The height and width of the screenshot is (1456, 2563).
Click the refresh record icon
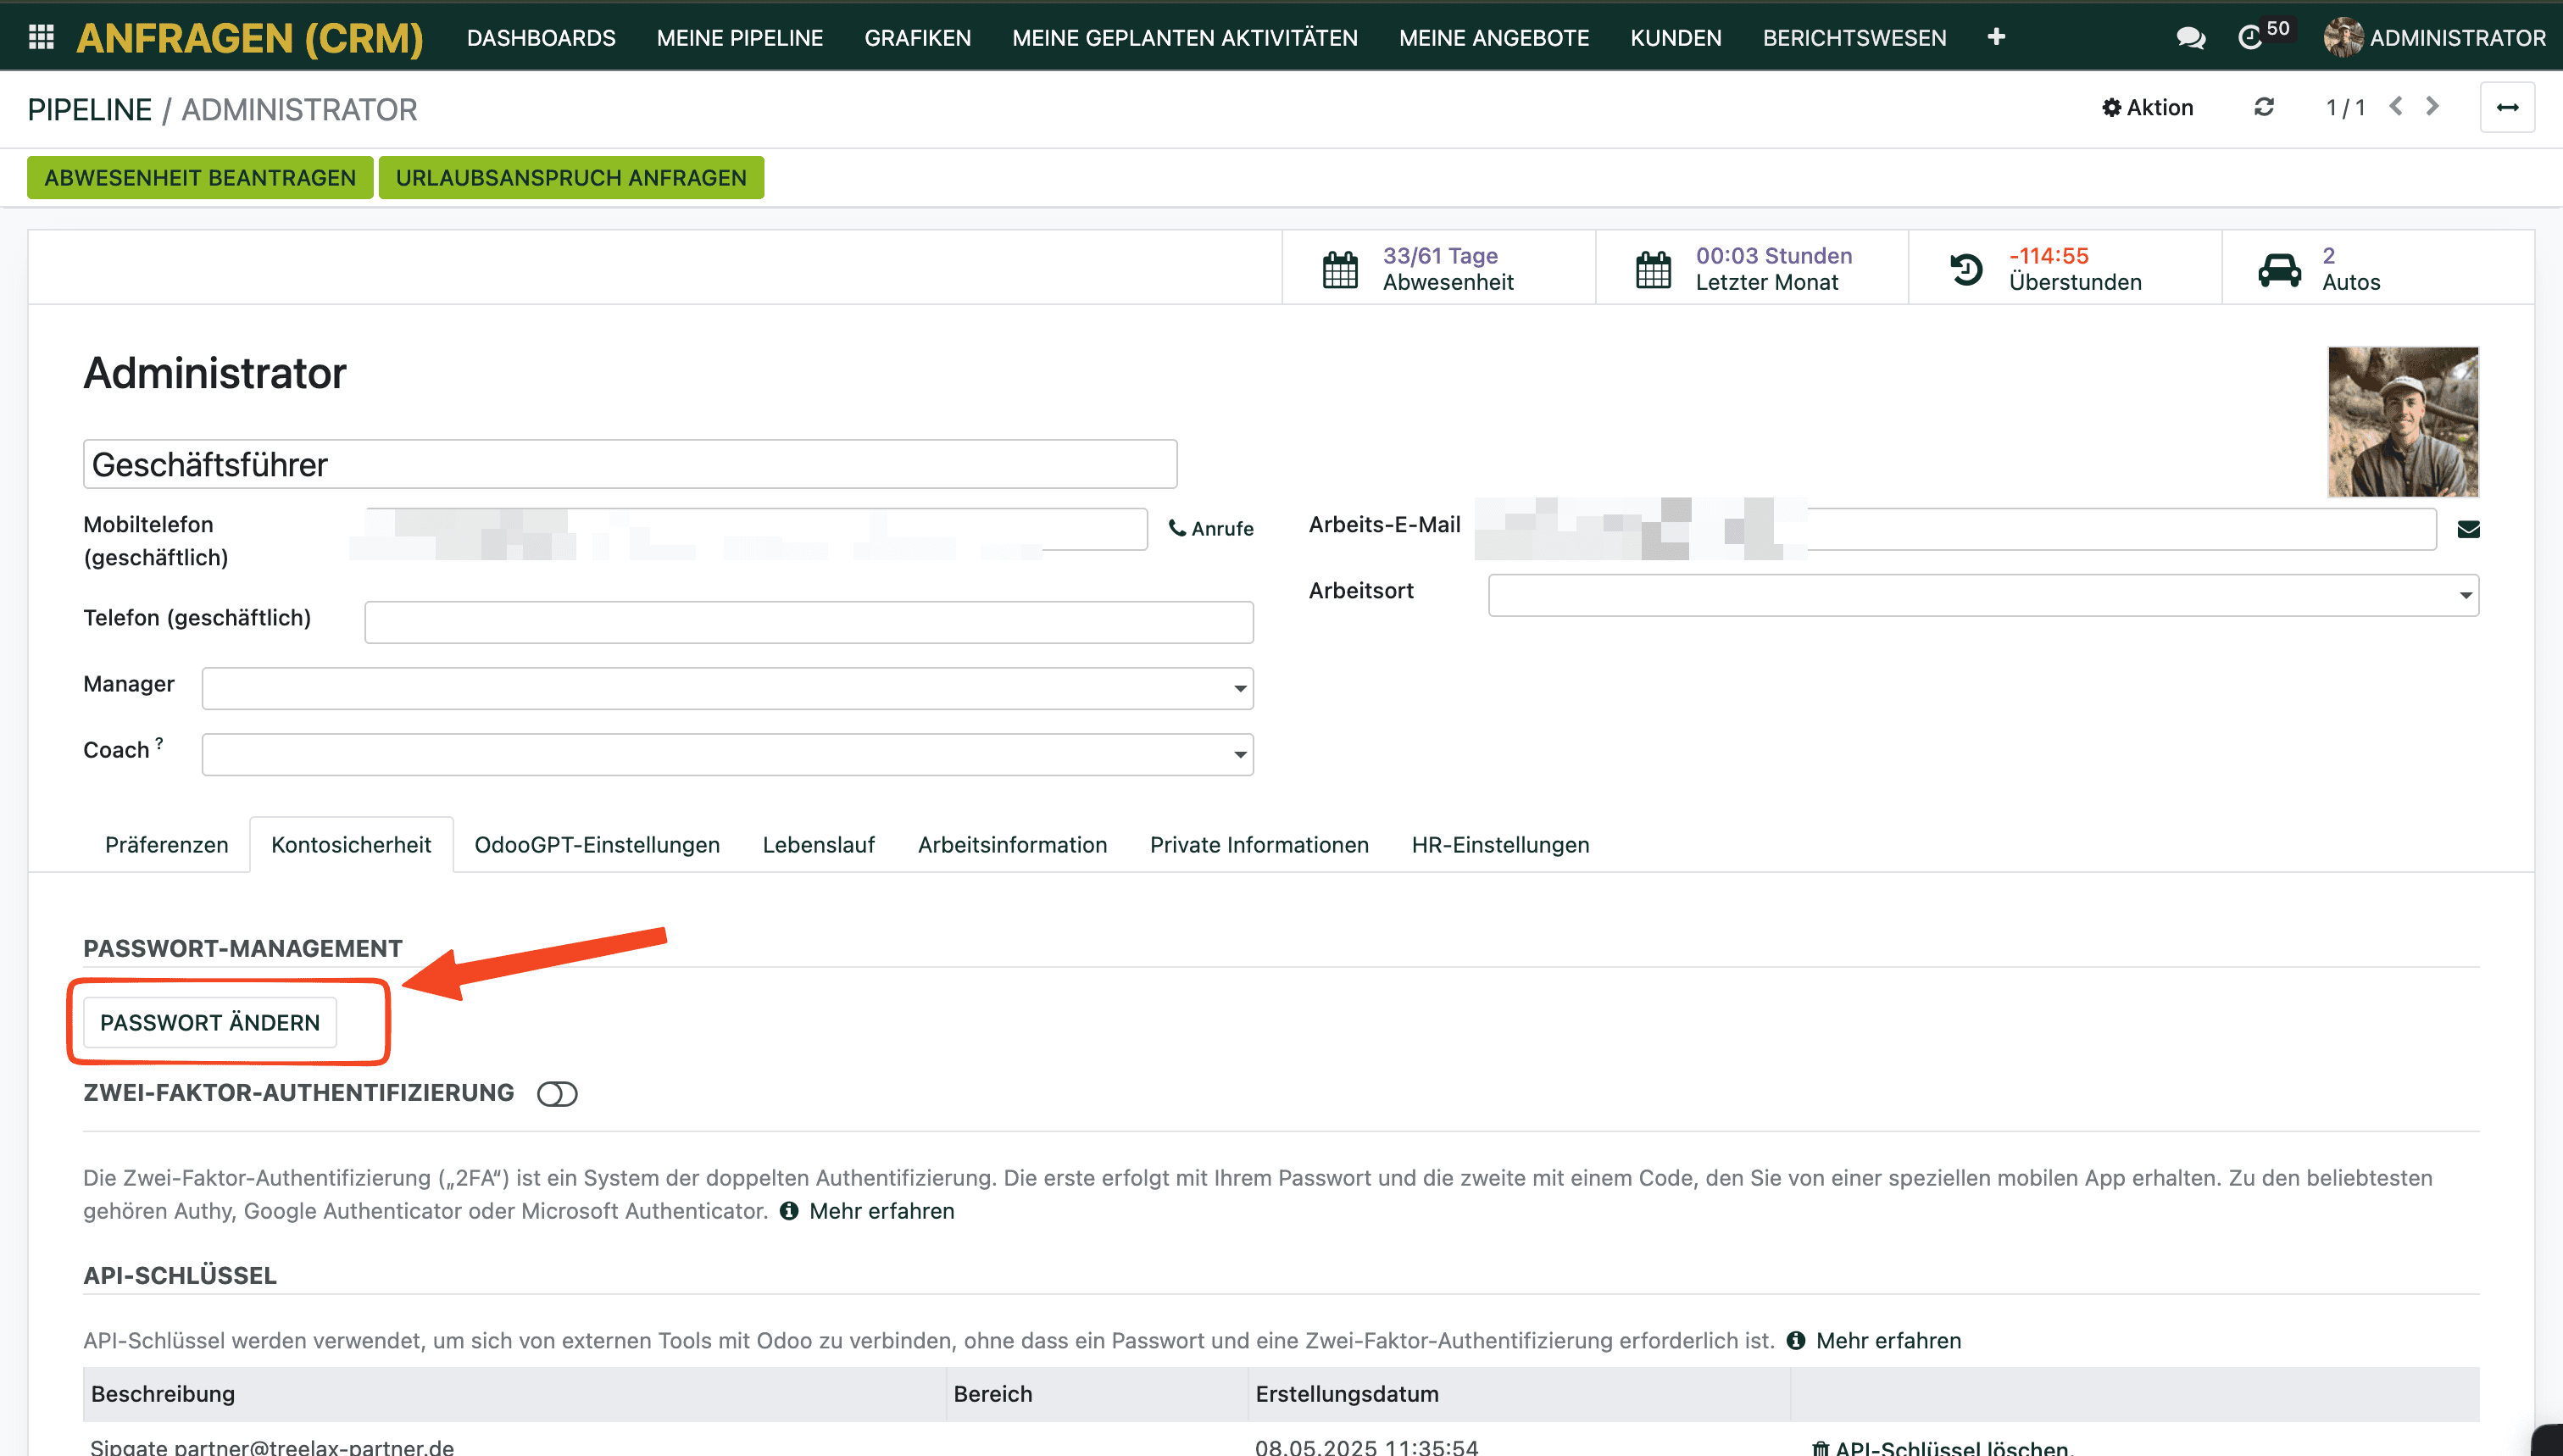pyautogui.click(x=2264, y=107)
